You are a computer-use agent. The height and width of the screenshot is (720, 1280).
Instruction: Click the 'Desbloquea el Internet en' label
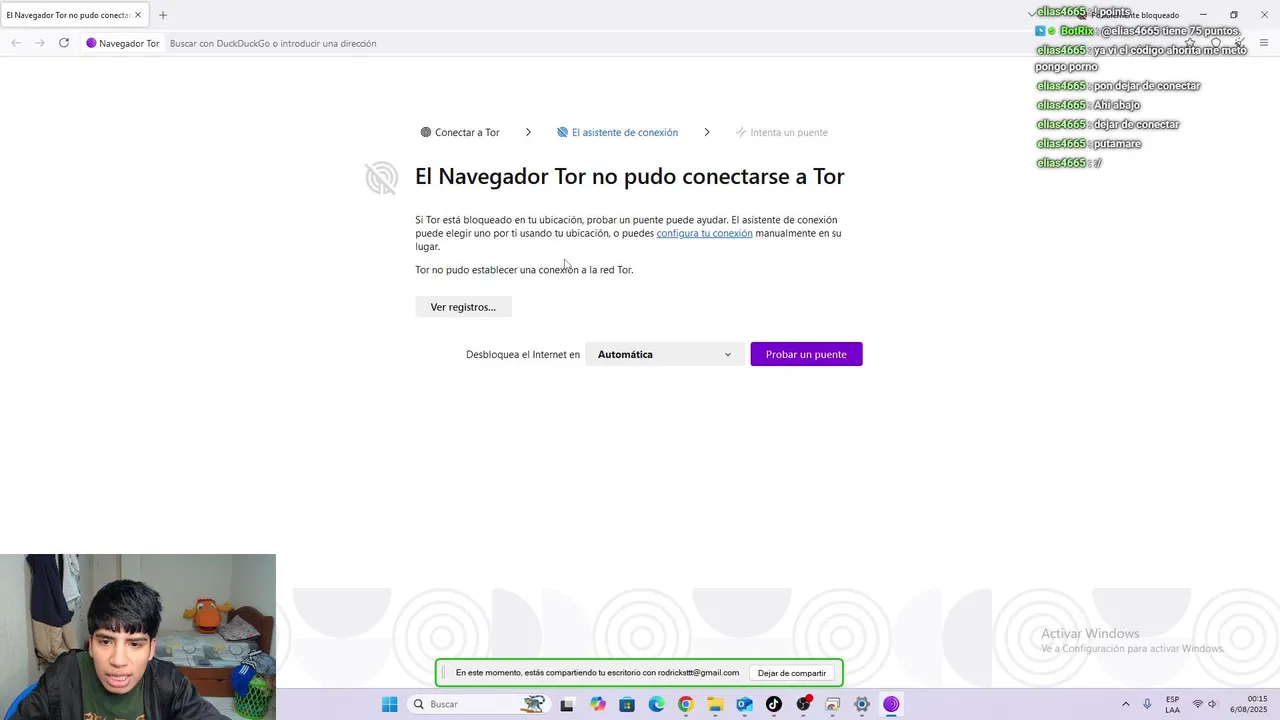click(523, 354)
